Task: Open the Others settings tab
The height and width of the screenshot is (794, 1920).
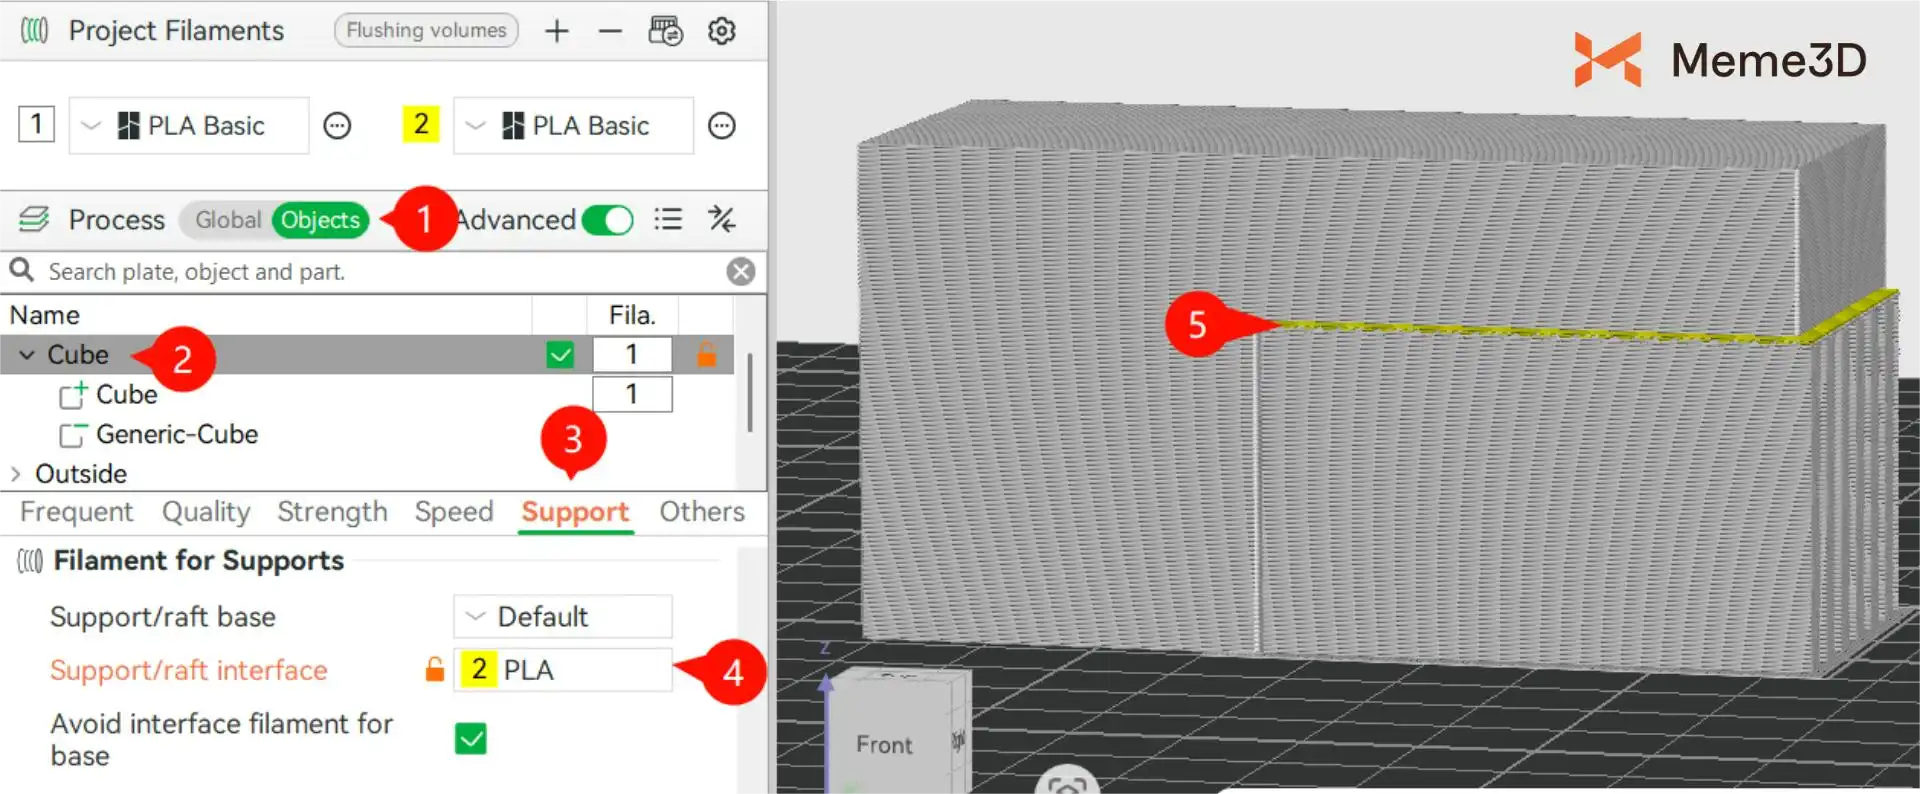Action: [701, 512]
